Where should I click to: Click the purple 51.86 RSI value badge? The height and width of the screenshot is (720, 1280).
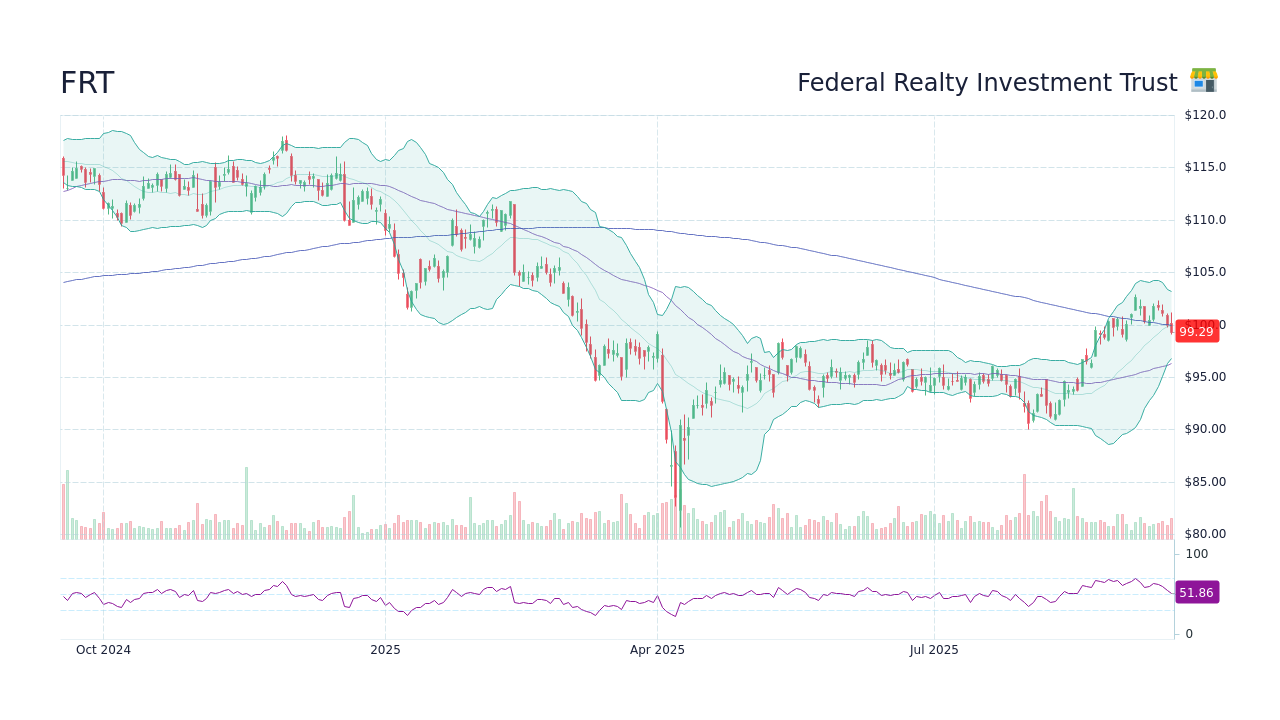point(1196,593)
